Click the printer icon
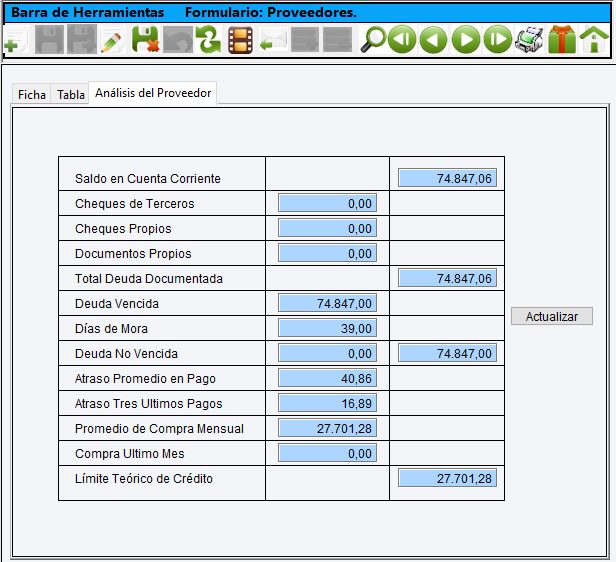 coord(529,41)
